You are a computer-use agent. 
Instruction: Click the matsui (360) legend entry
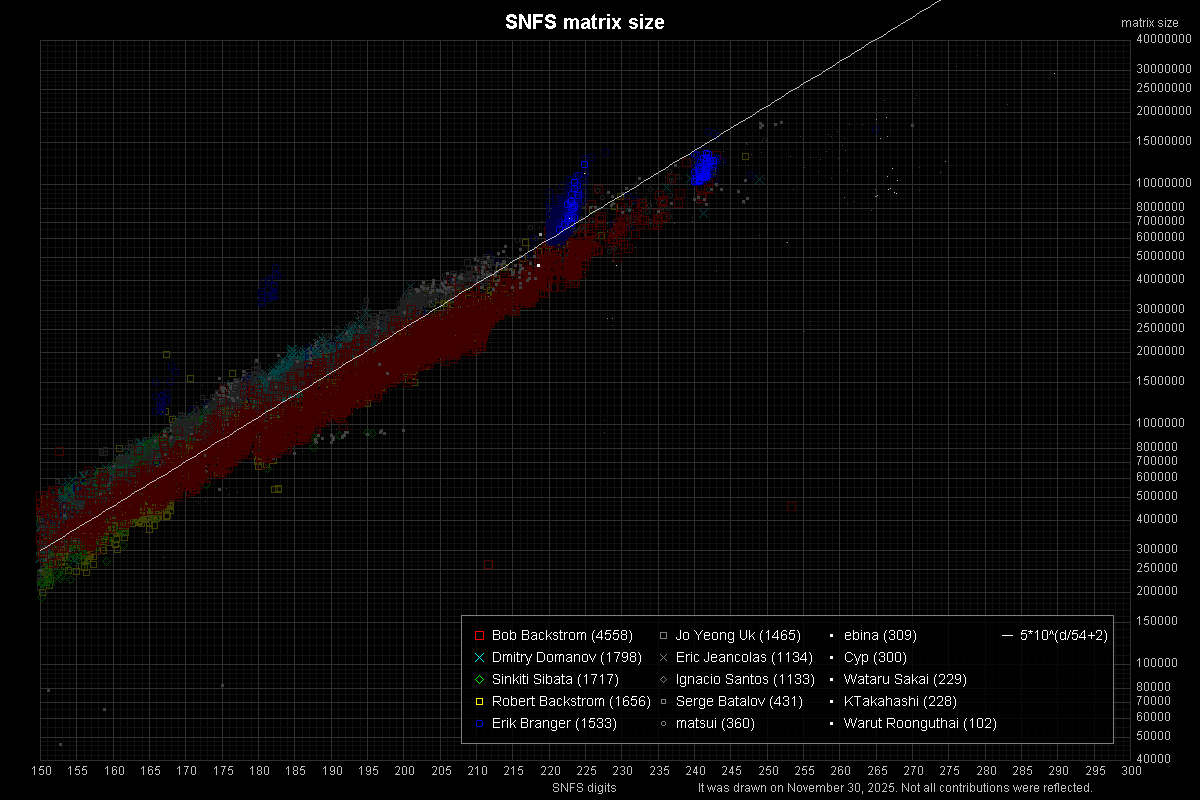tap(715, 723)
